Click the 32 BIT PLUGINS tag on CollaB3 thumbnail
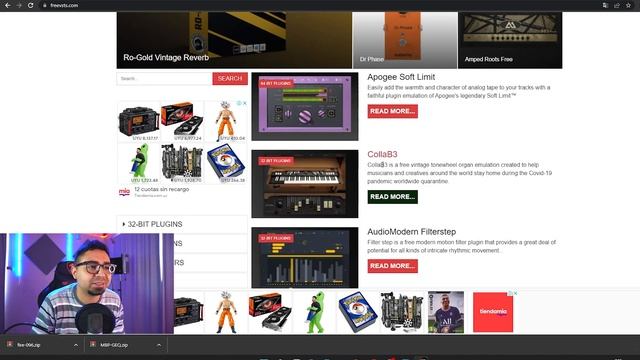Image resolution: width=640 pixels, height=360 pixels. 276,161
